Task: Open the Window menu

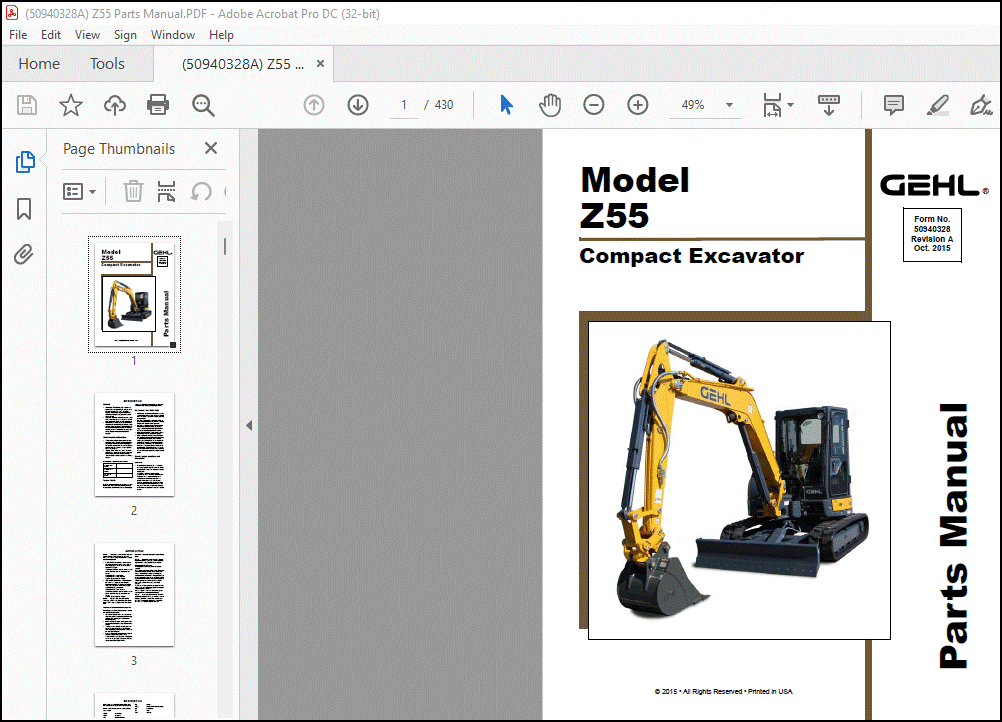Action: point(173,35)
